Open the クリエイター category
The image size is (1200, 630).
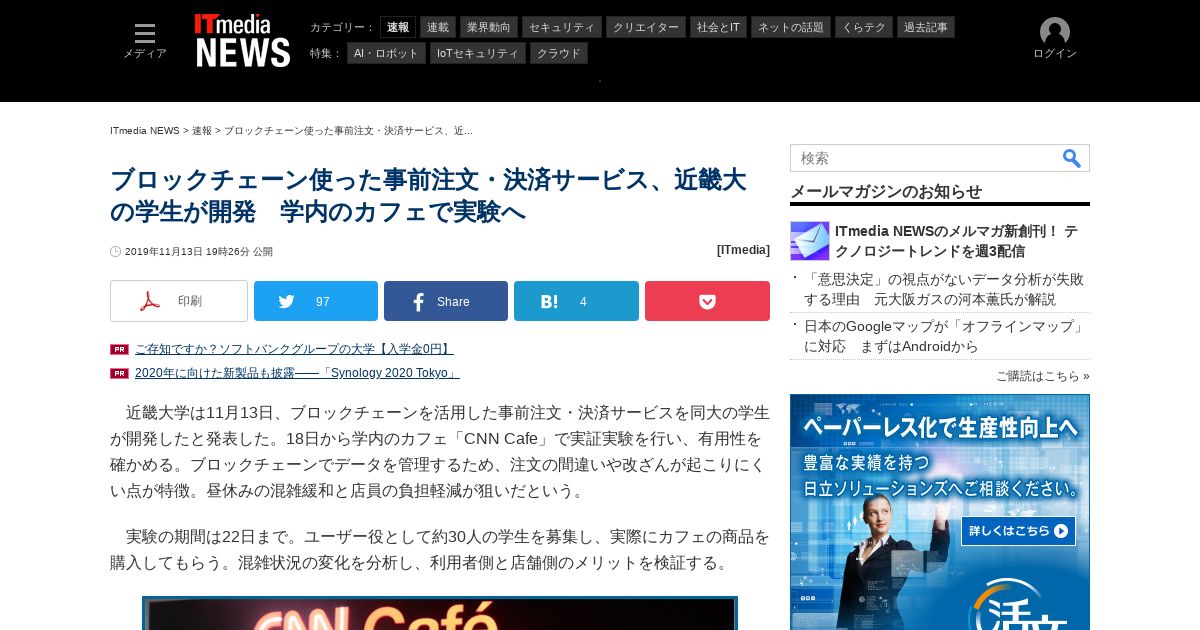click(646, 27)
